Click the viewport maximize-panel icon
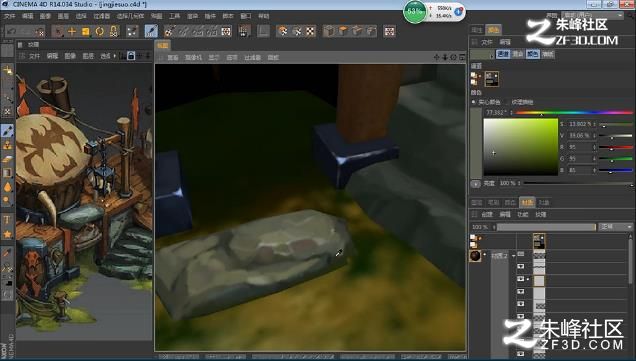 [462, 57]
